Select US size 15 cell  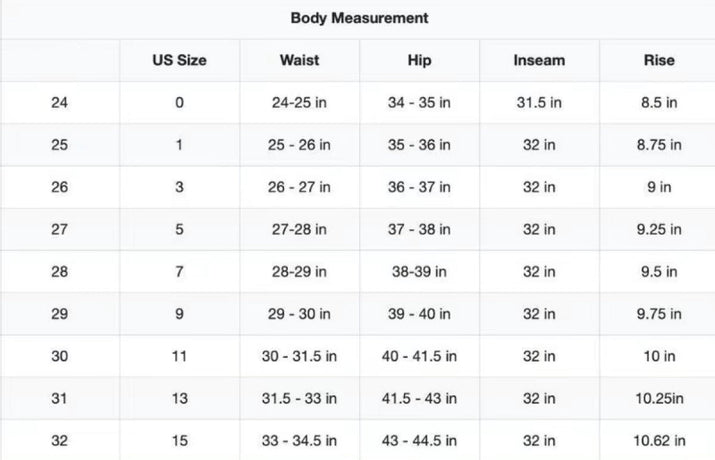point(179,441)
